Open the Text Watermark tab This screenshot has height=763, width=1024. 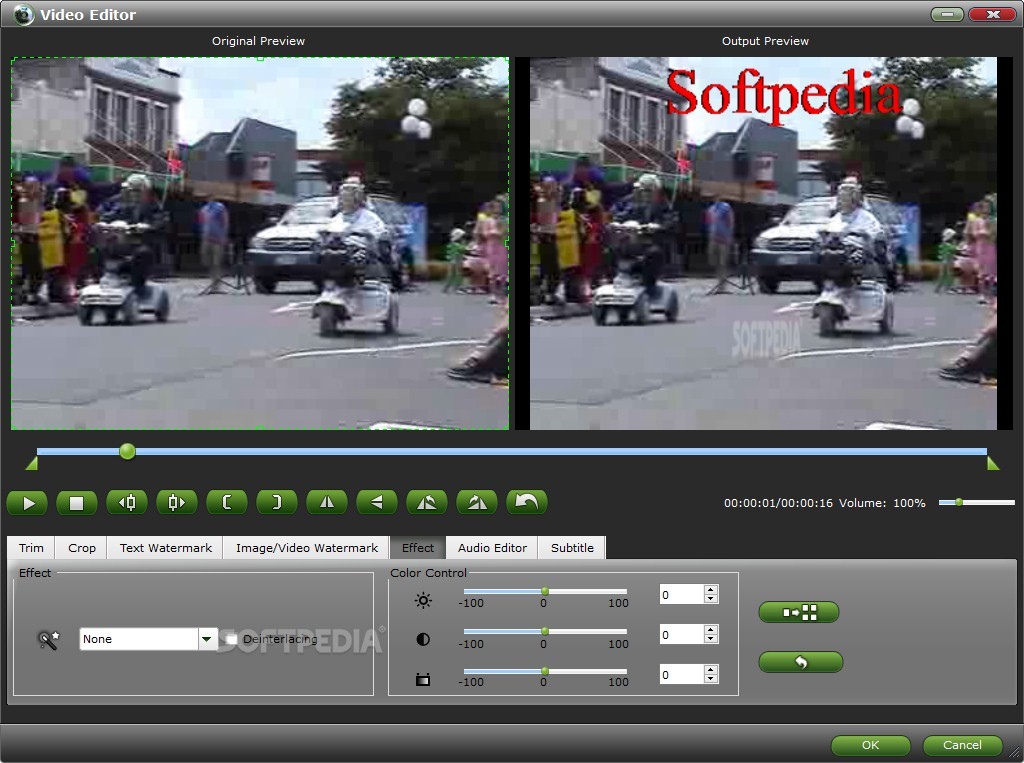165,547
